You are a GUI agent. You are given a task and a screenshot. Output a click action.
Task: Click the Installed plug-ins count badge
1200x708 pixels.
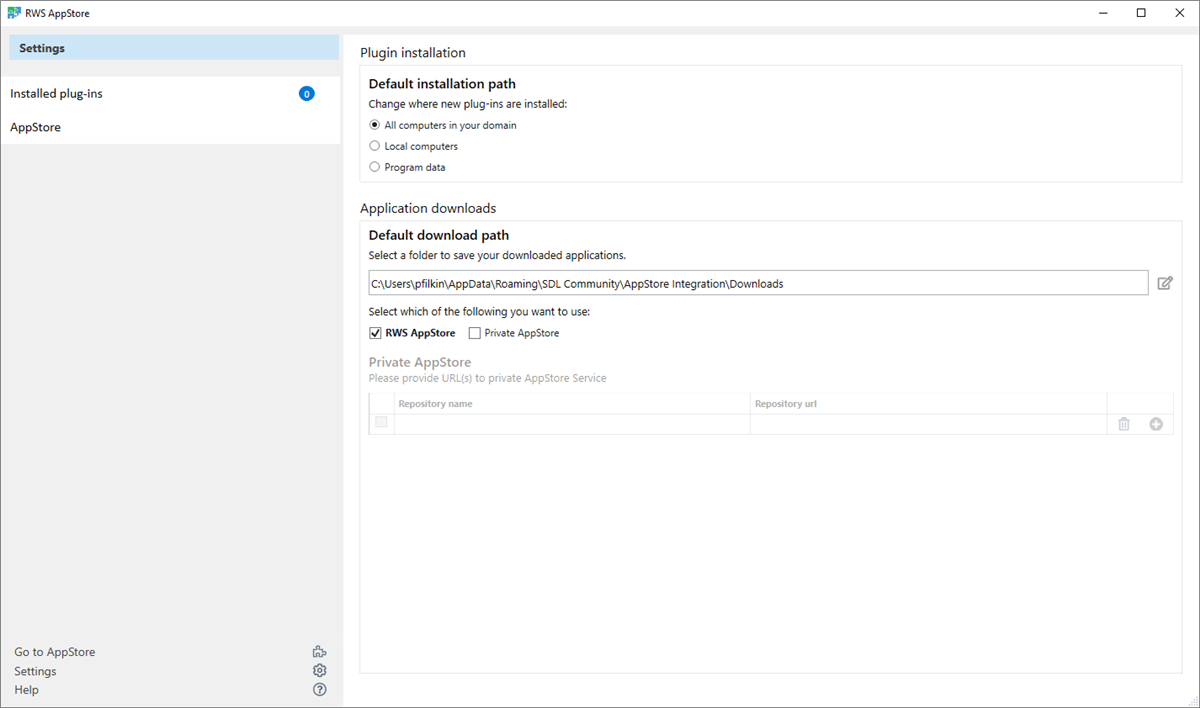[306, 93]
